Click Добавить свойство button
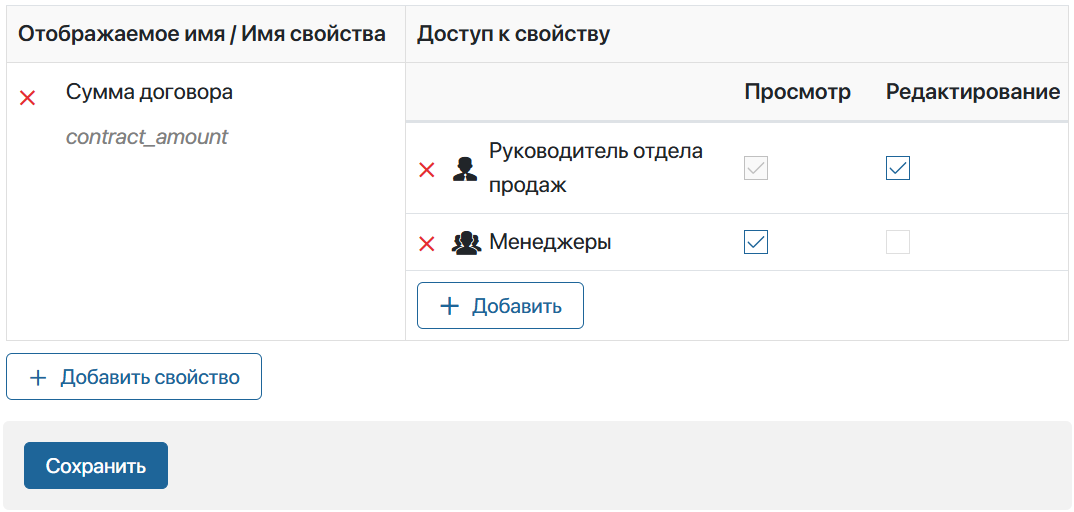The width and height of the screenshot is (1074, 512). [134, 377]
